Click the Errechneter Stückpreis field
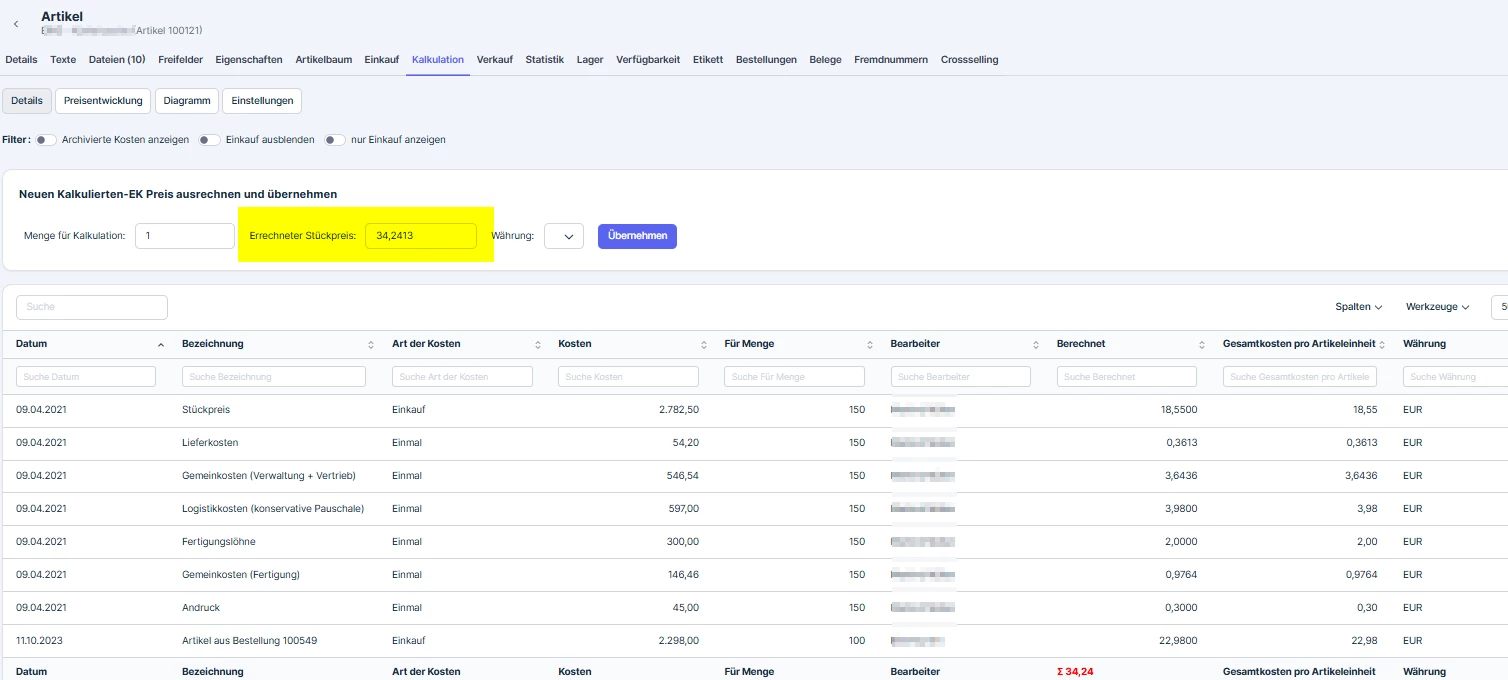Viewport: 1508px width, 680px height. [421, 236]
